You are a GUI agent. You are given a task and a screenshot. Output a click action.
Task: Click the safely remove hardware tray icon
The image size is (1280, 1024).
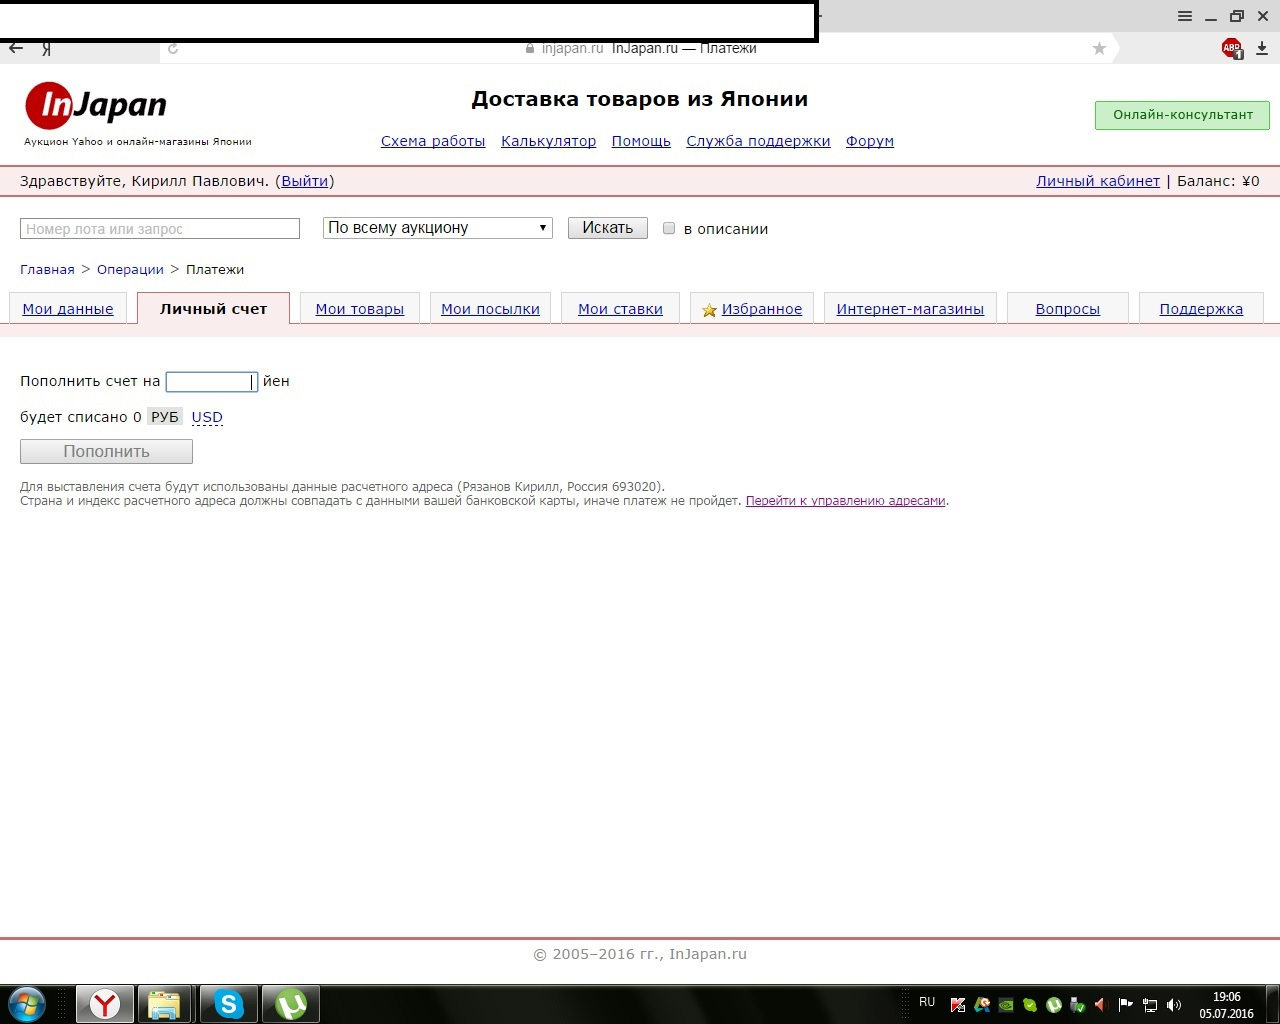[x=1078, y=1005]
